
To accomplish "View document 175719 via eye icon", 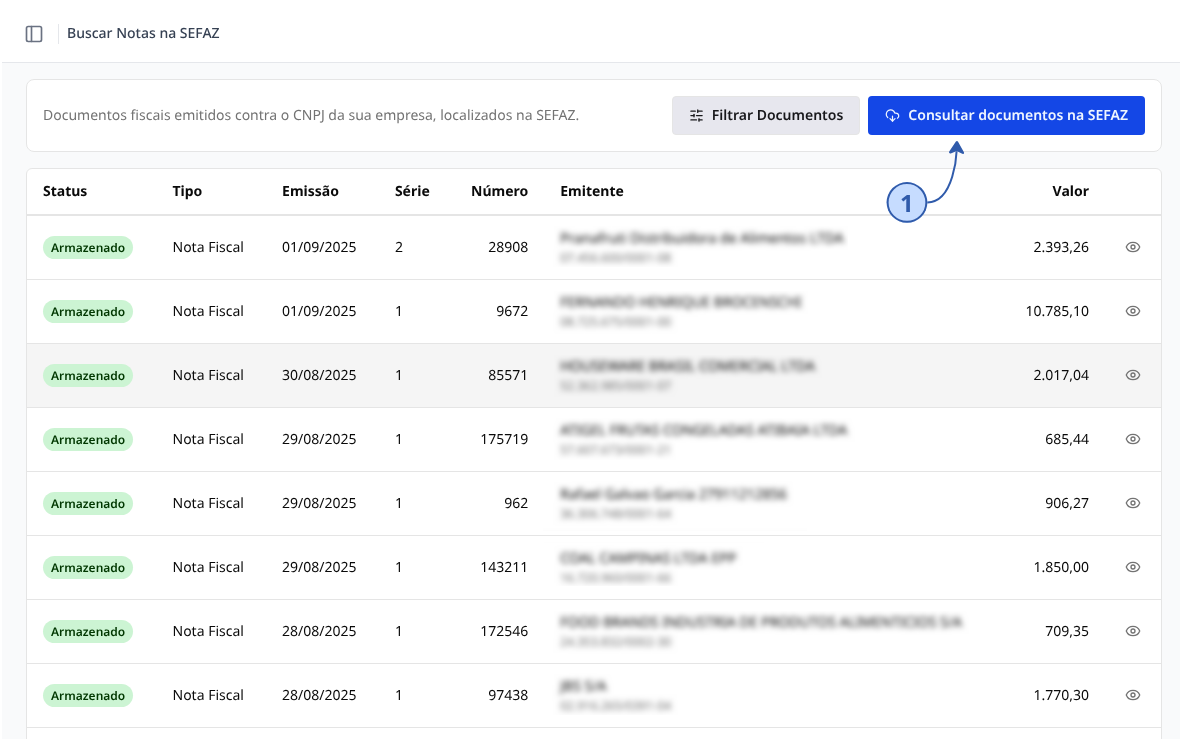I will [x=1133, y=439].
